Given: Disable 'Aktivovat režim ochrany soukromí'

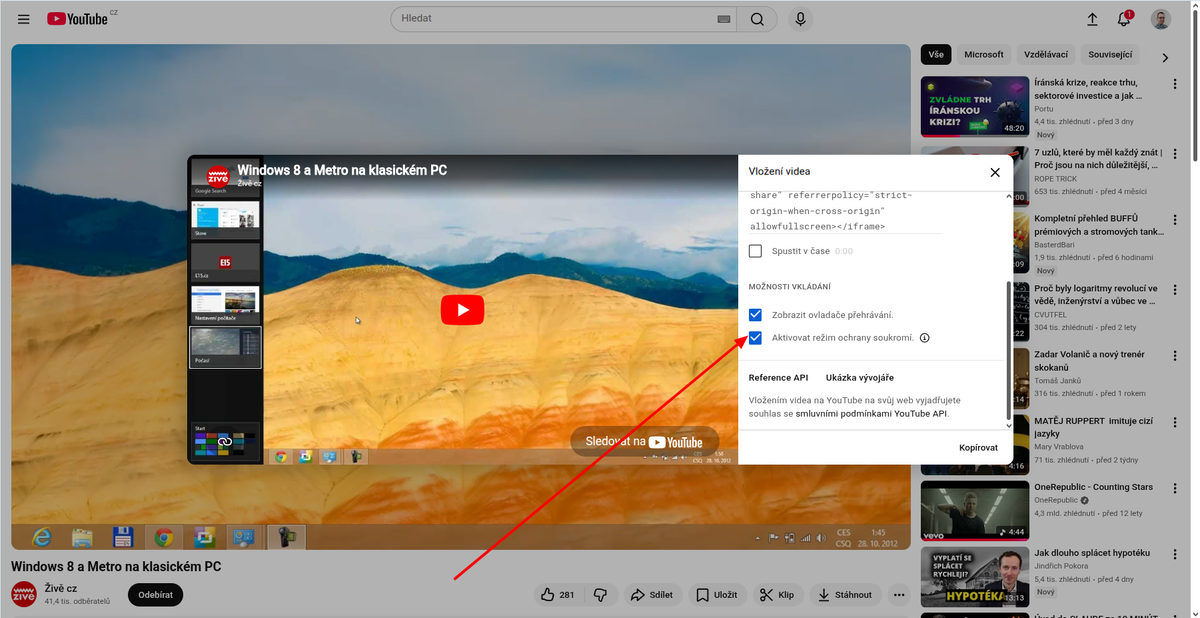Looking at the screenshot, I should pyautogui.click(x=755, y=338).
